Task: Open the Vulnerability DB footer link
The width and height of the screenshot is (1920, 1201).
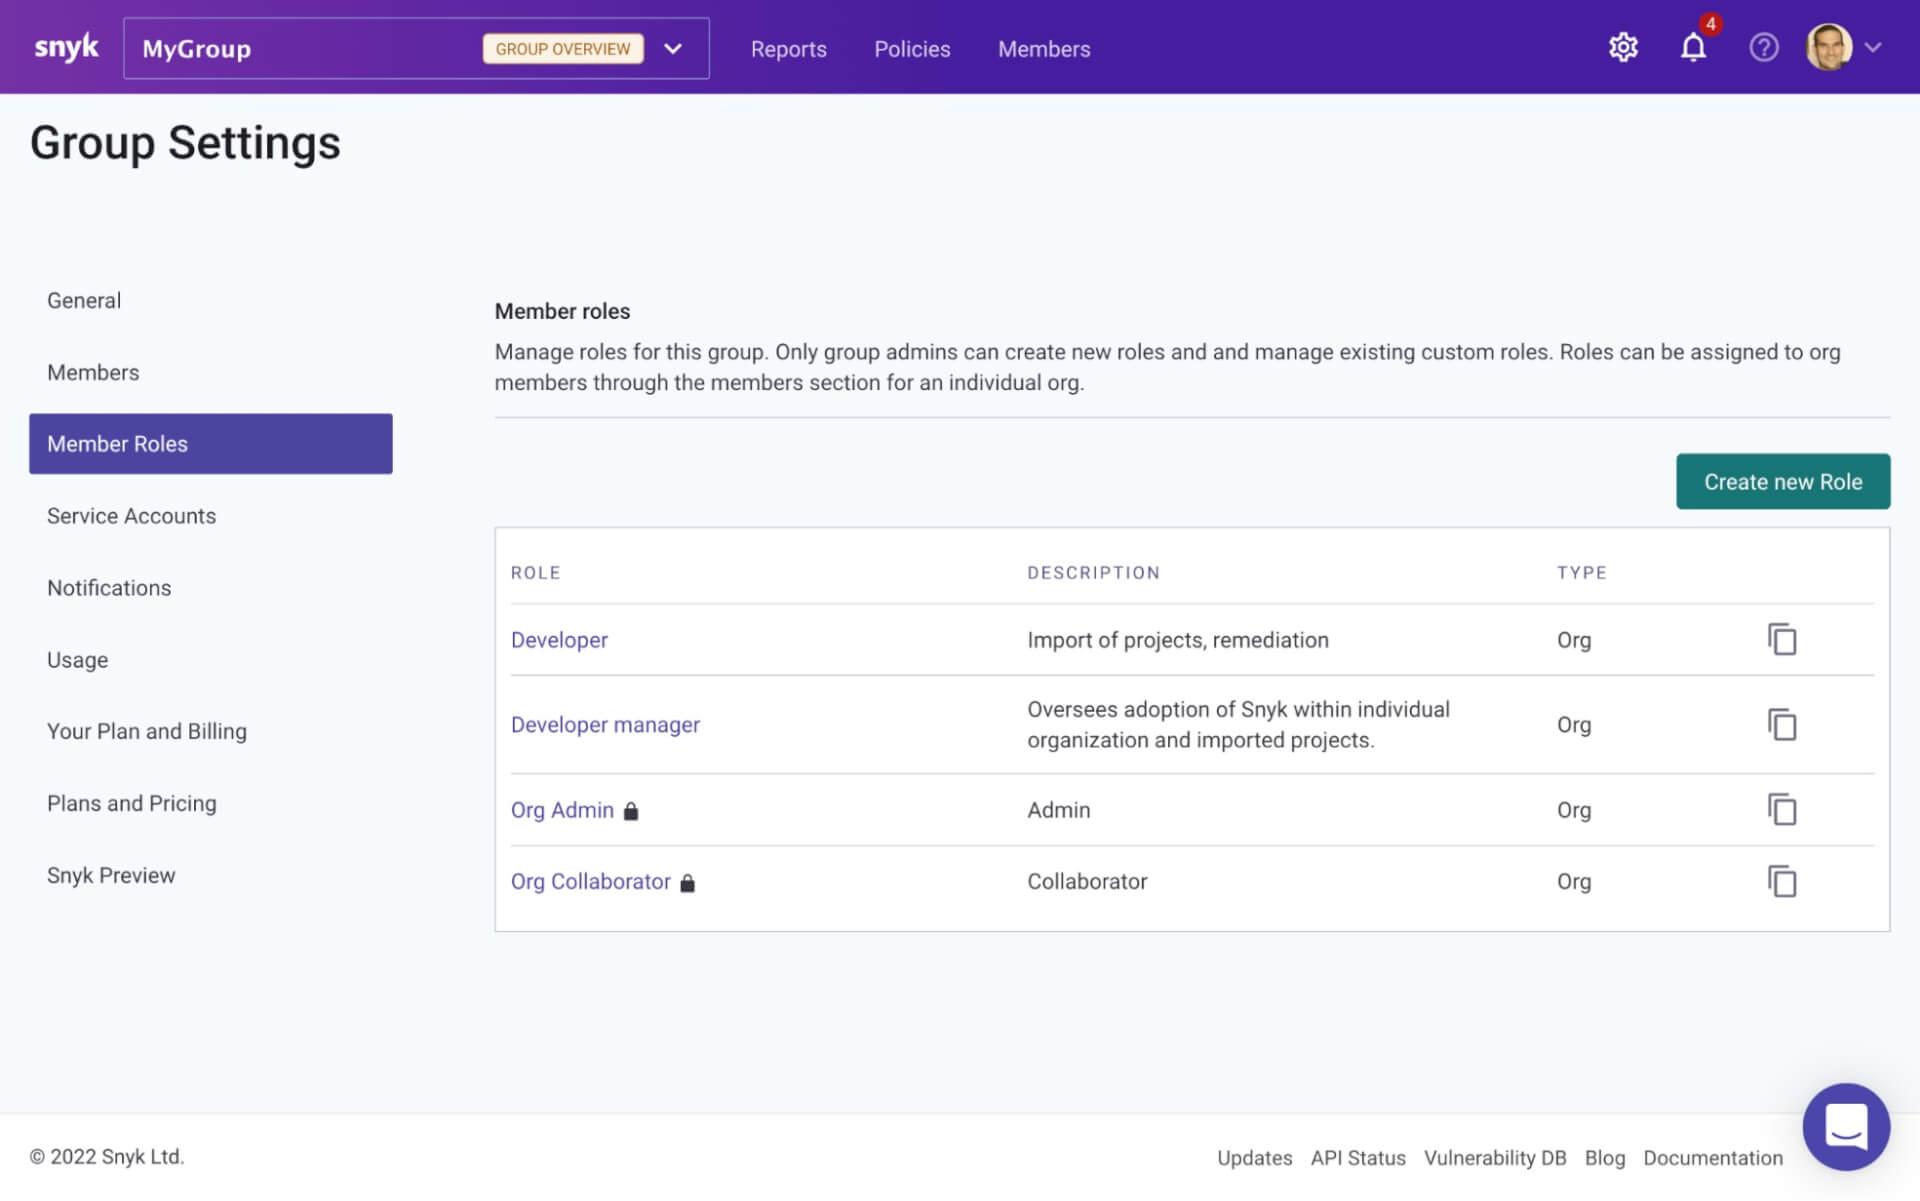Action: pyautogui.click(x=1495, y=1158)
